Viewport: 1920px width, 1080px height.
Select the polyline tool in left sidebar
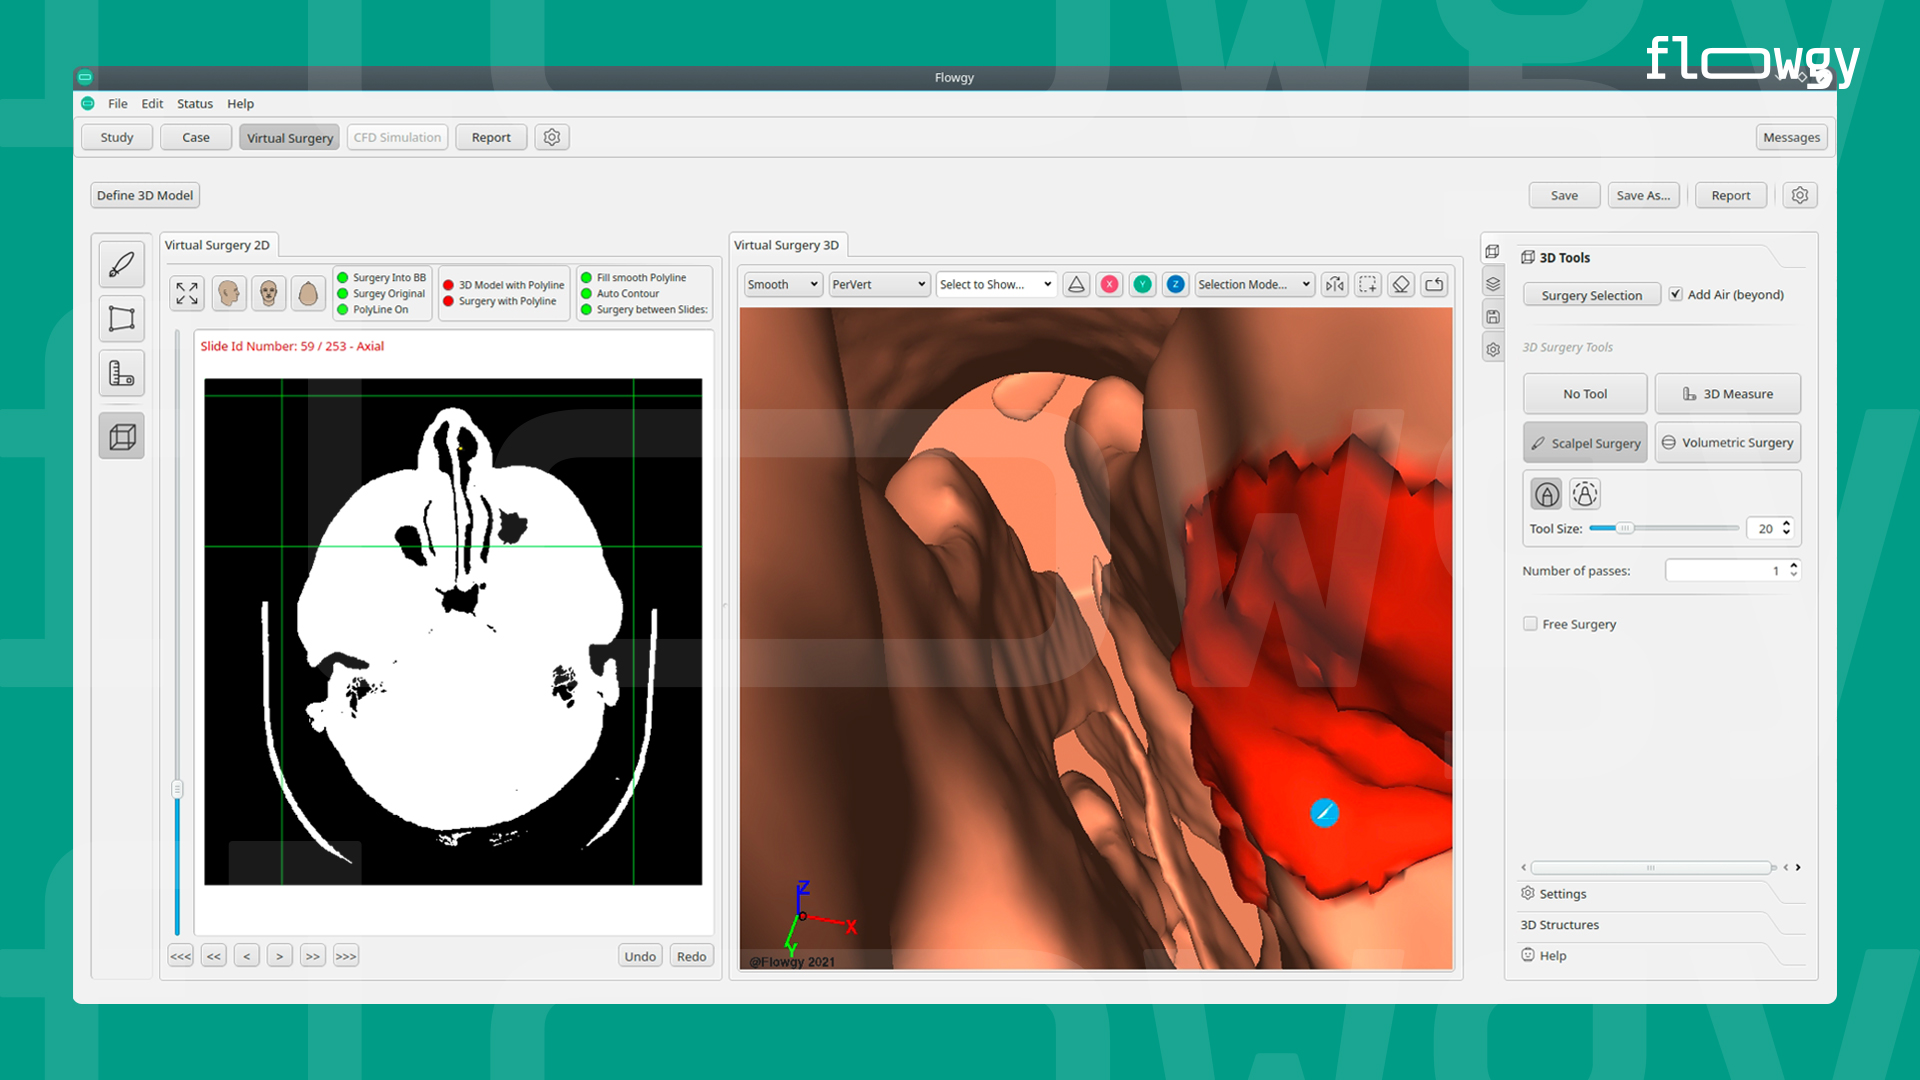point(121,318)
